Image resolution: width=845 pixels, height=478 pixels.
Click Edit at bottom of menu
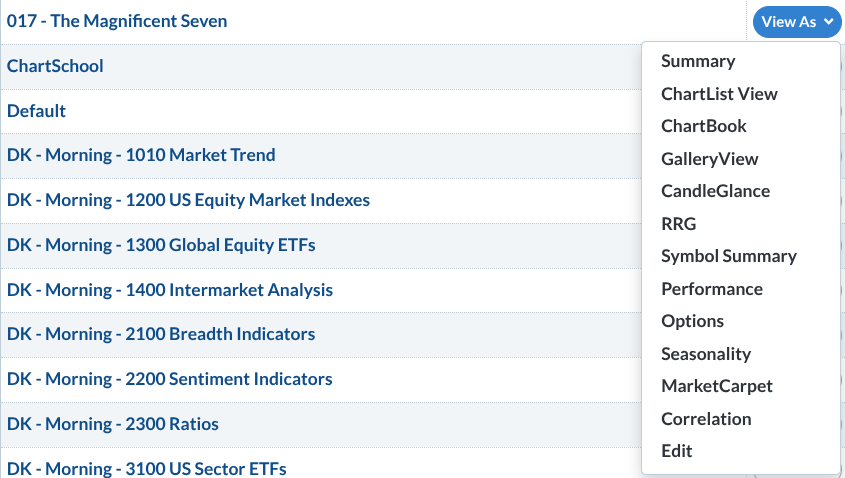[x=676, y=451]
